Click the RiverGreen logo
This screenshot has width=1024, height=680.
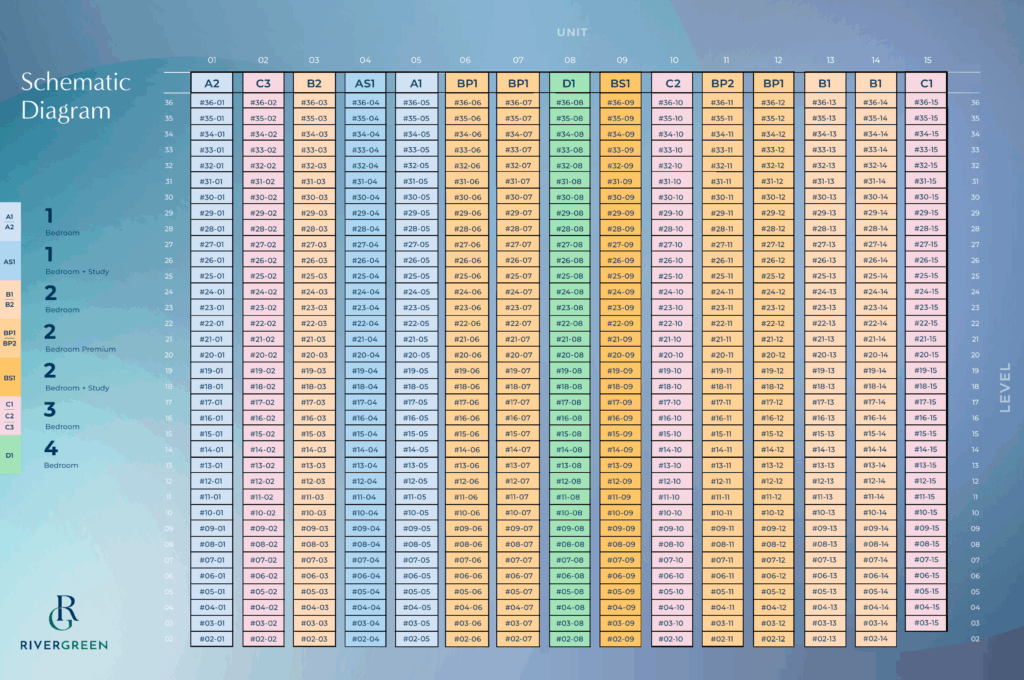[x=64, y=622]
